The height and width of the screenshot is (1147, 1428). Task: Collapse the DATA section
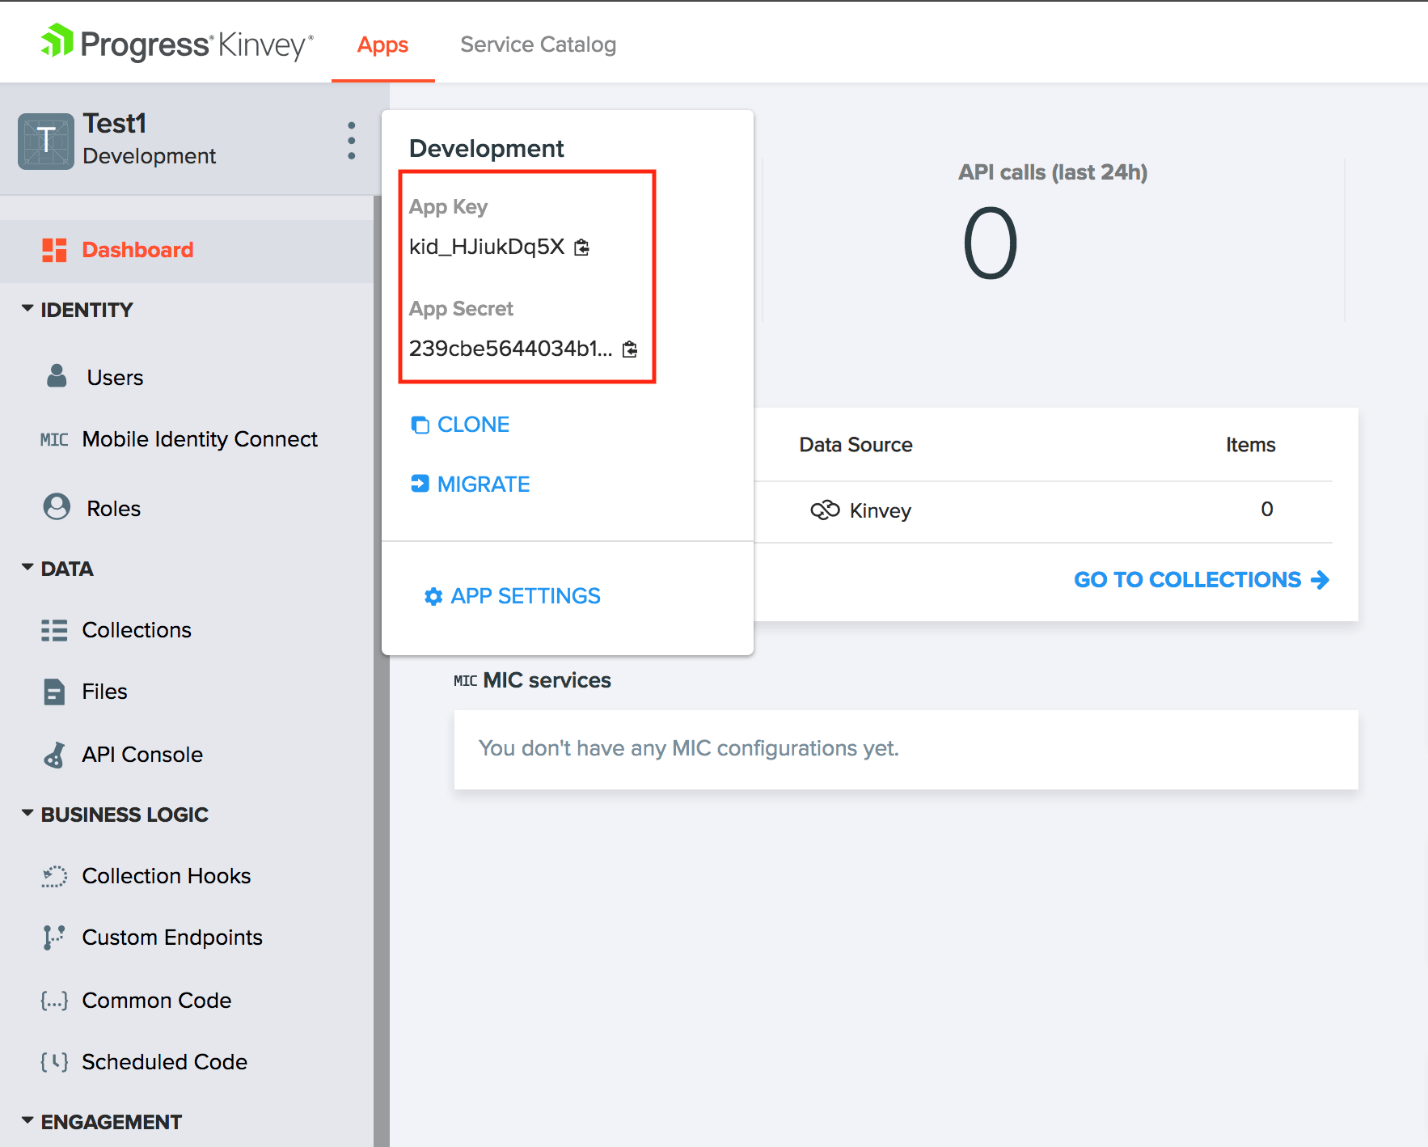(x=28, y=568)
